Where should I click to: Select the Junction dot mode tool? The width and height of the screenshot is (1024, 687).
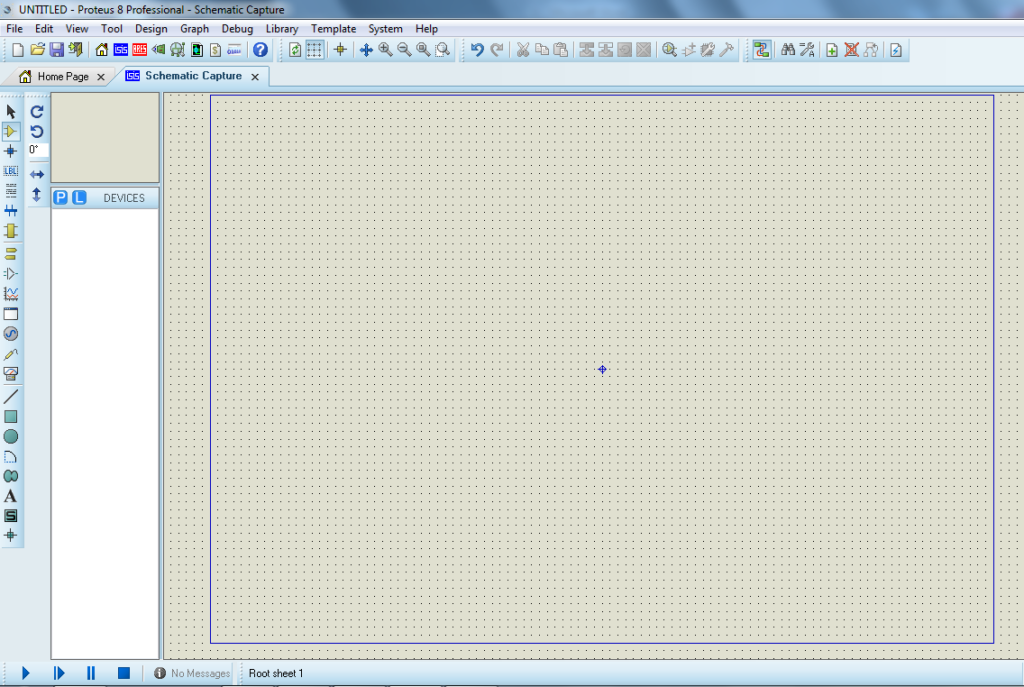[x=11, y=151]
